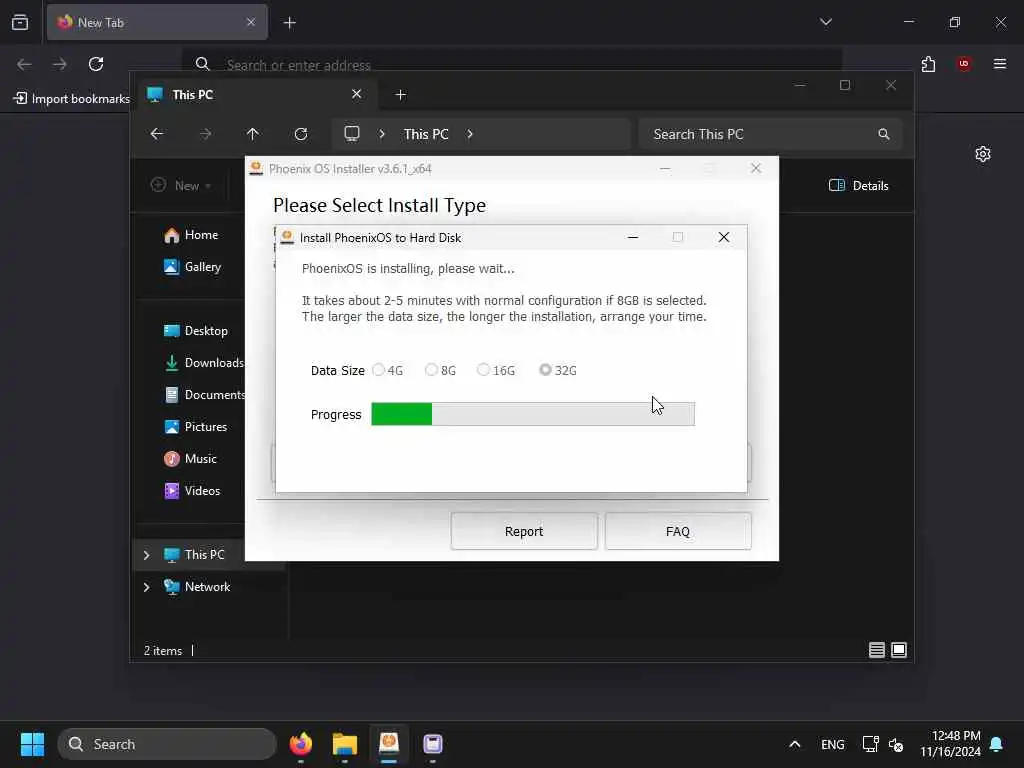Open the purple app icon on taskbar
This screenshot has width=1024, height=768.
pyautogui.click(x=432, y=744)
